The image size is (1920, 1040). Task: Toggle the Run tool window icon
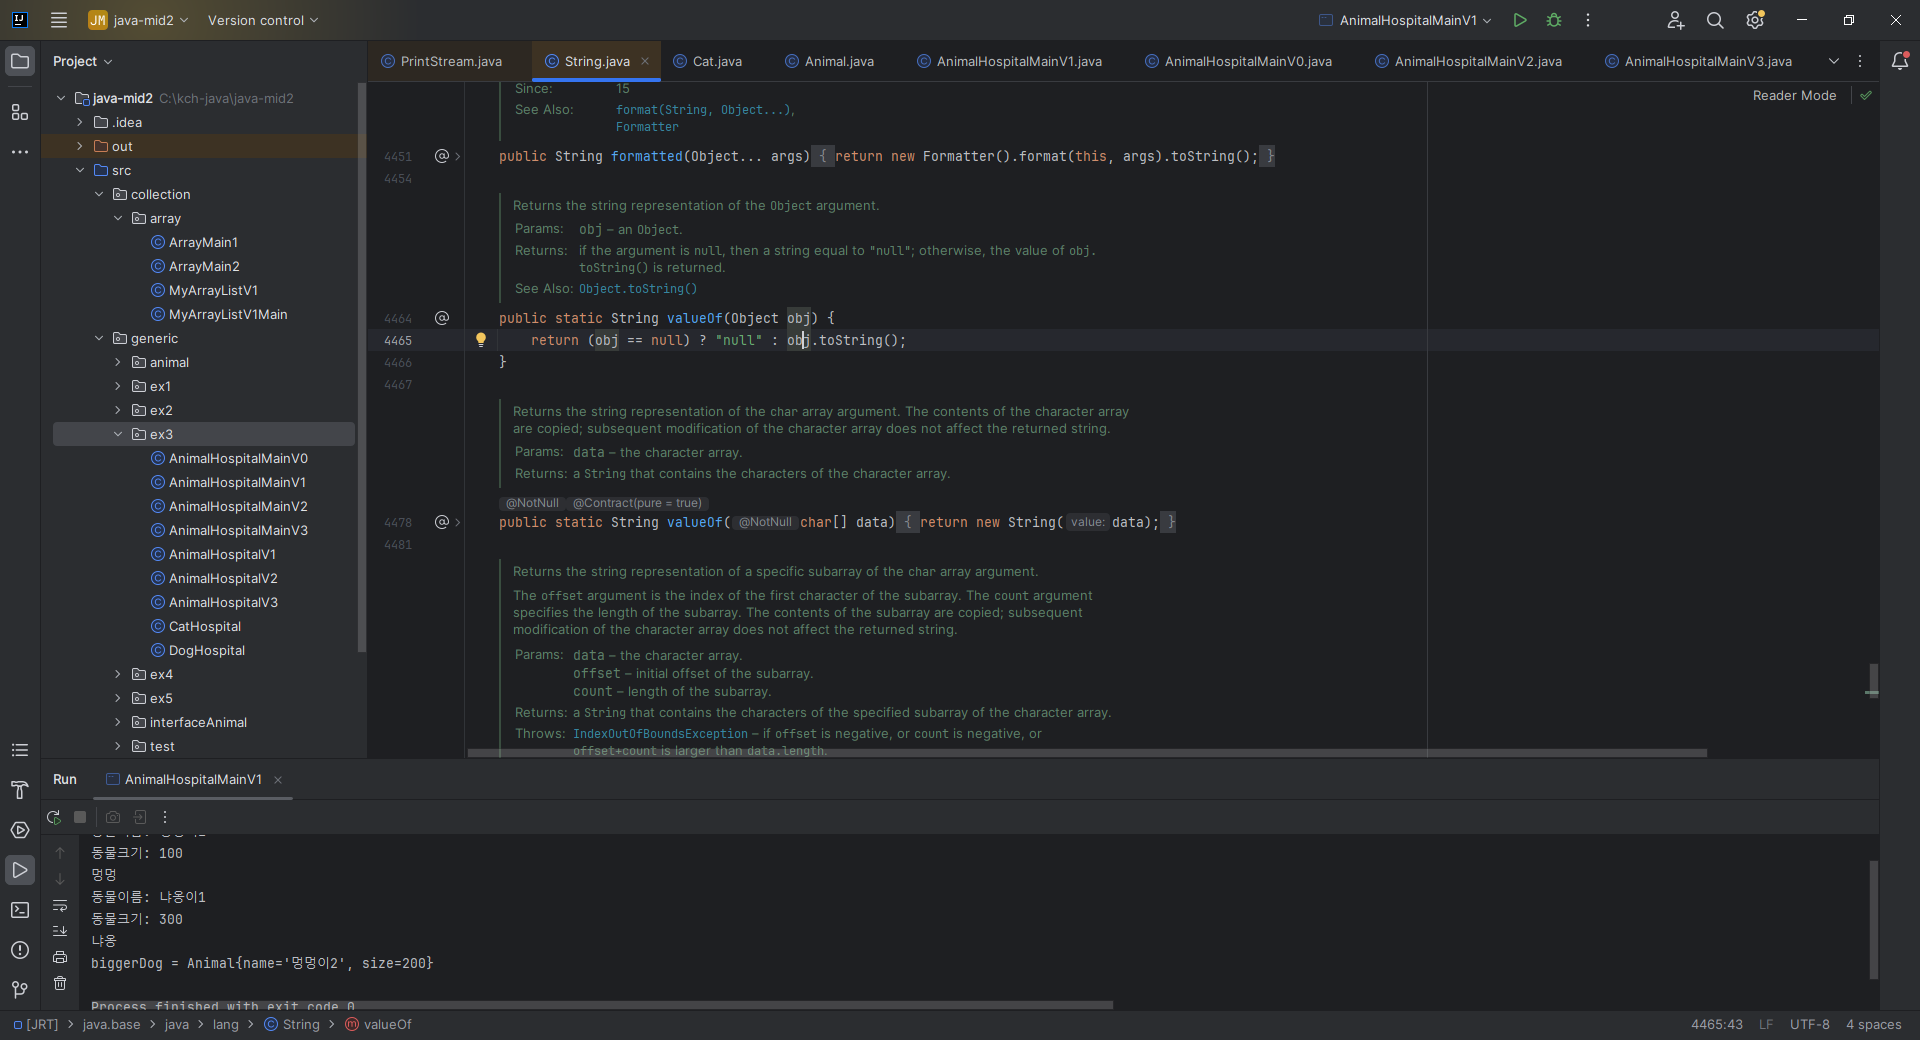(20, 870)
